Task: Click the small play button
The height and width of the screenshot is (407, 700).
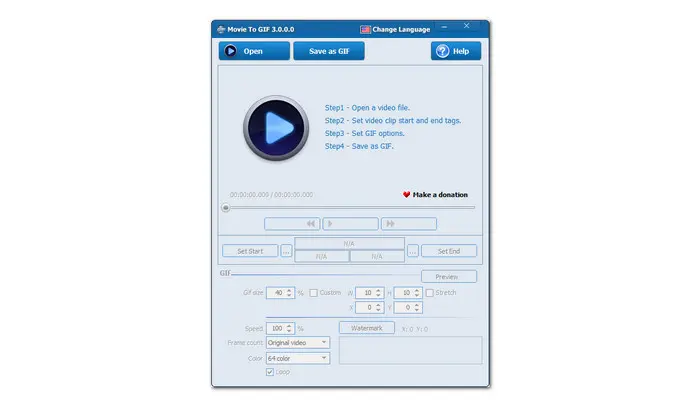Action: 350,224
